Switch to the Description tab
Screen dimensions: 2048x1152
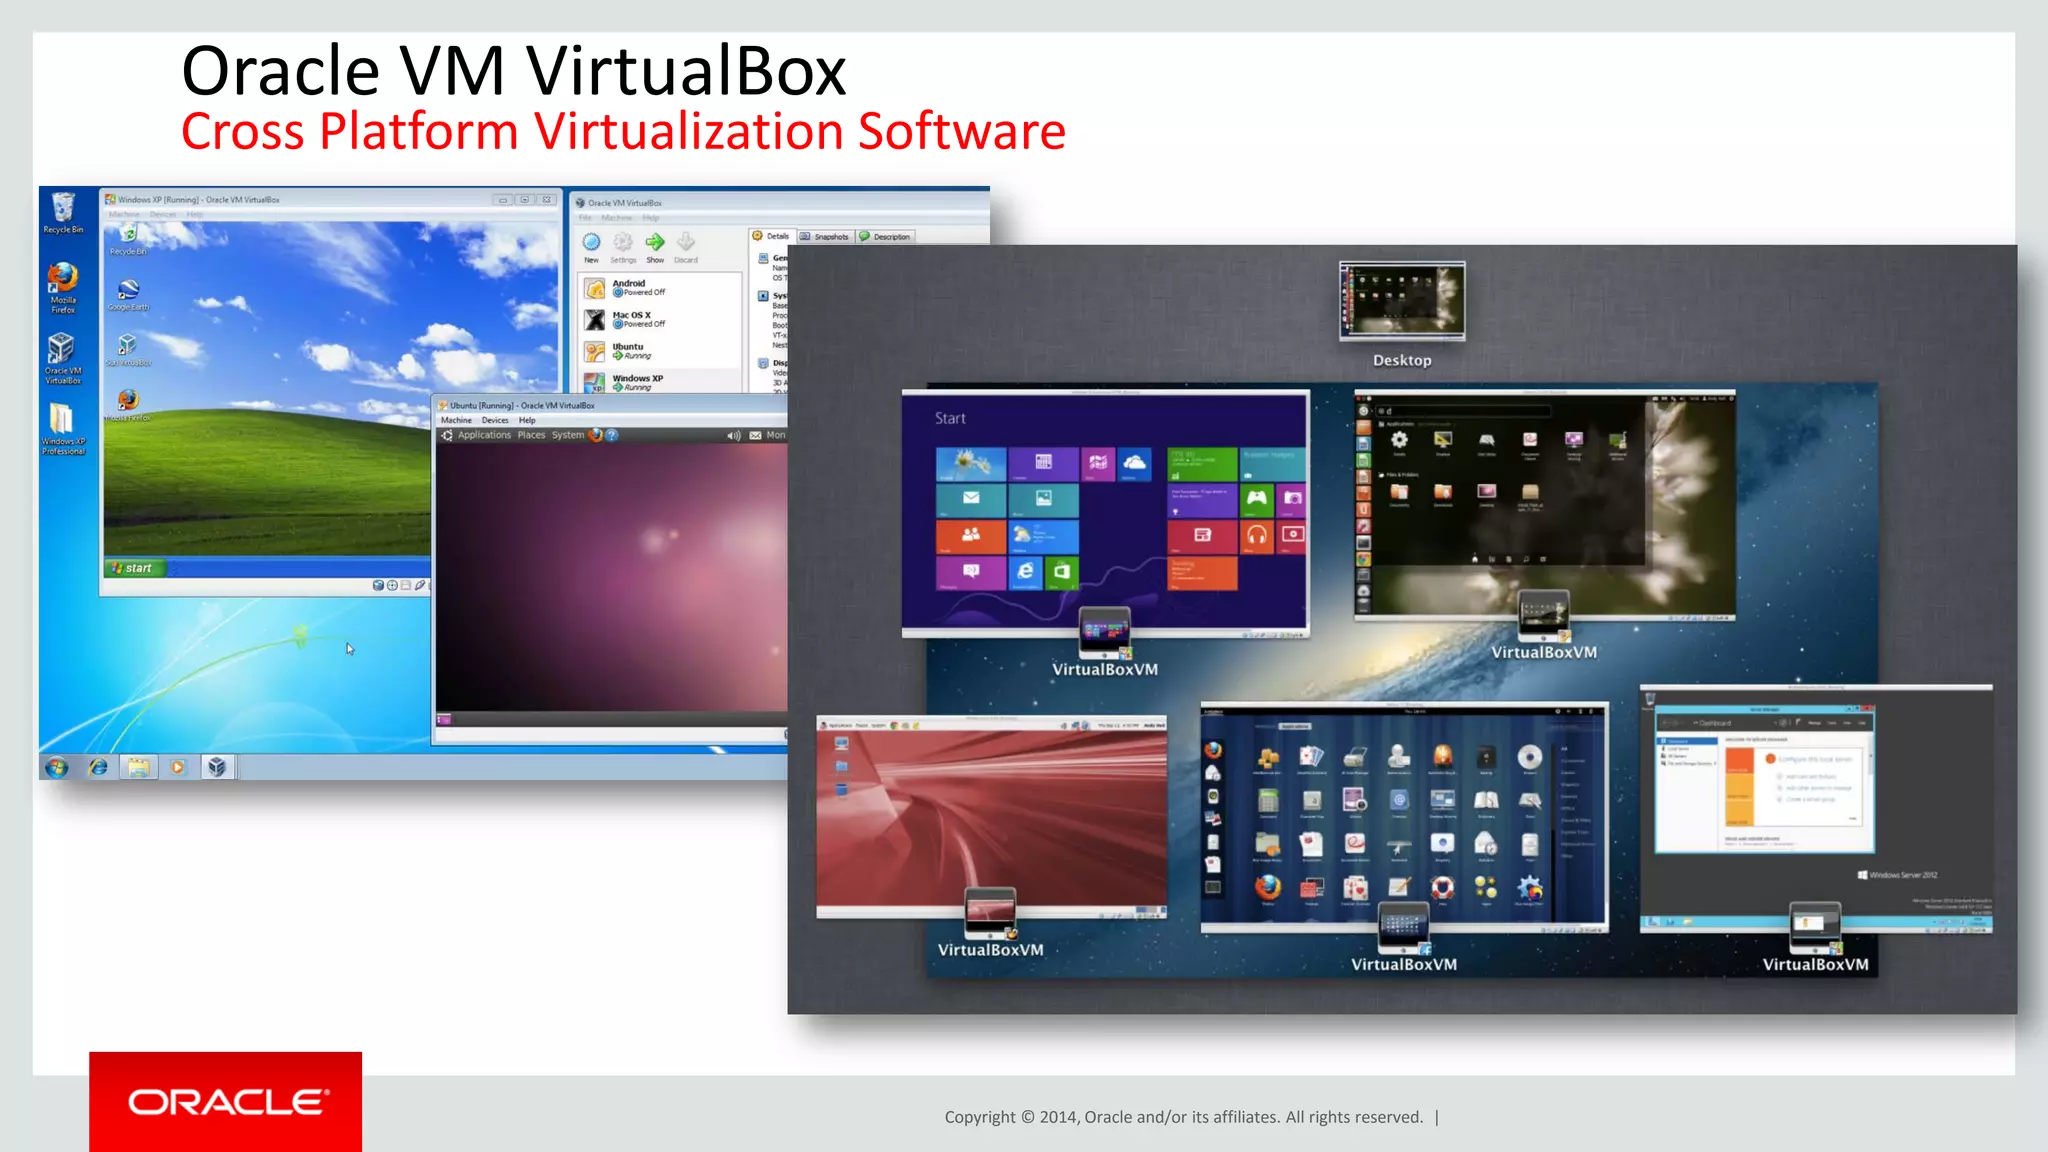886,237
